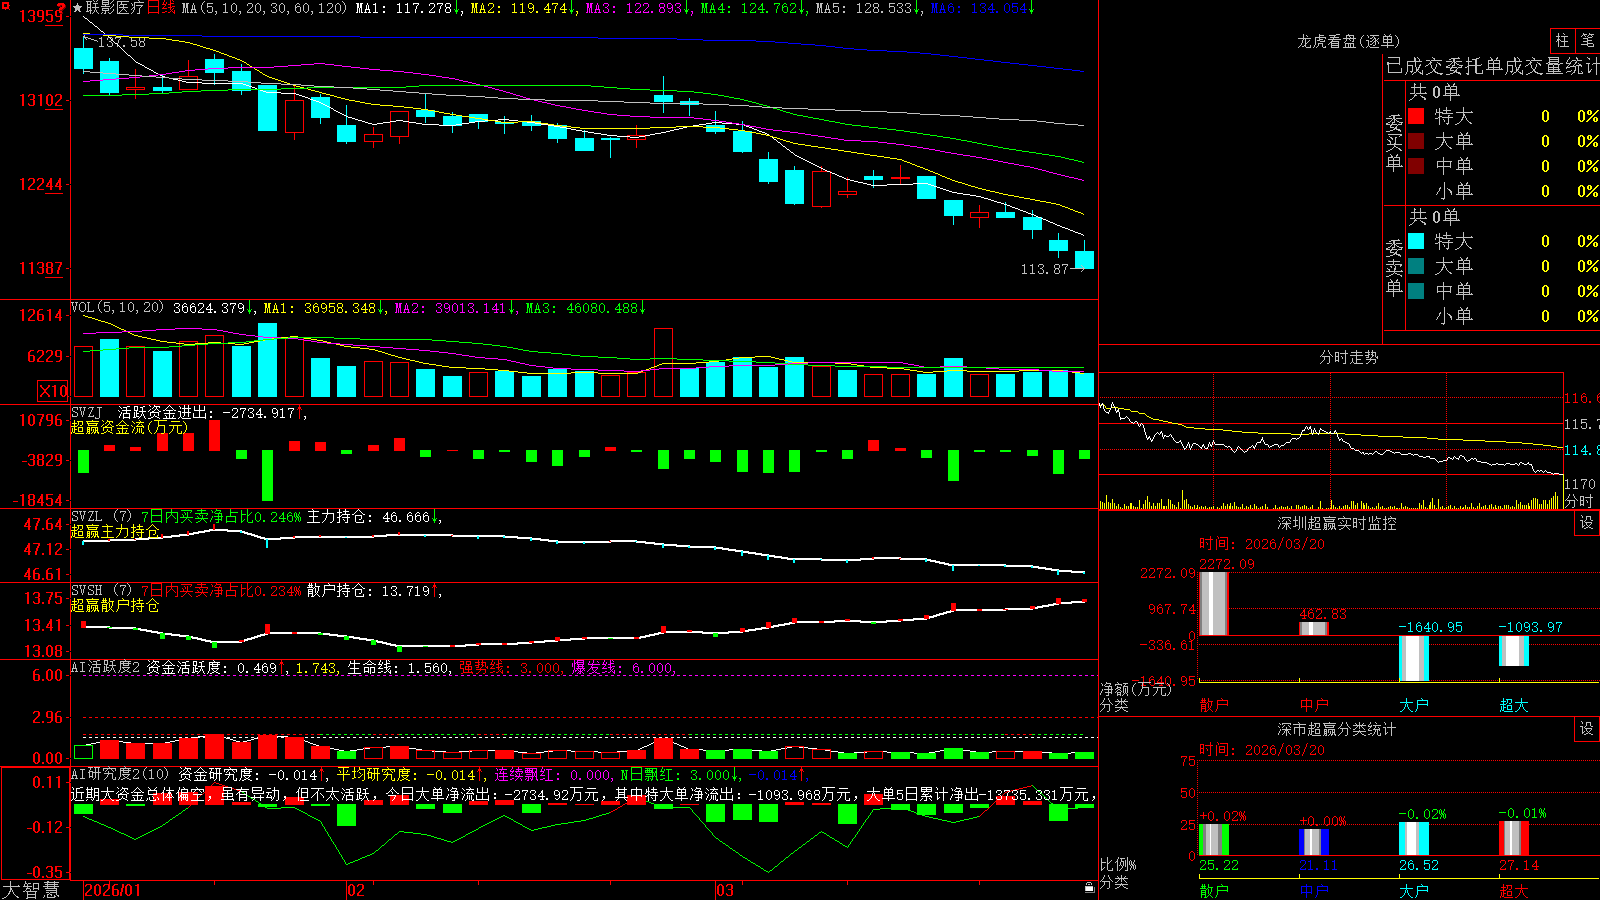The width and height of the screenshot is (1600, 900).
Task: Click the 委买单 row header
Action: pos(1394,142)
